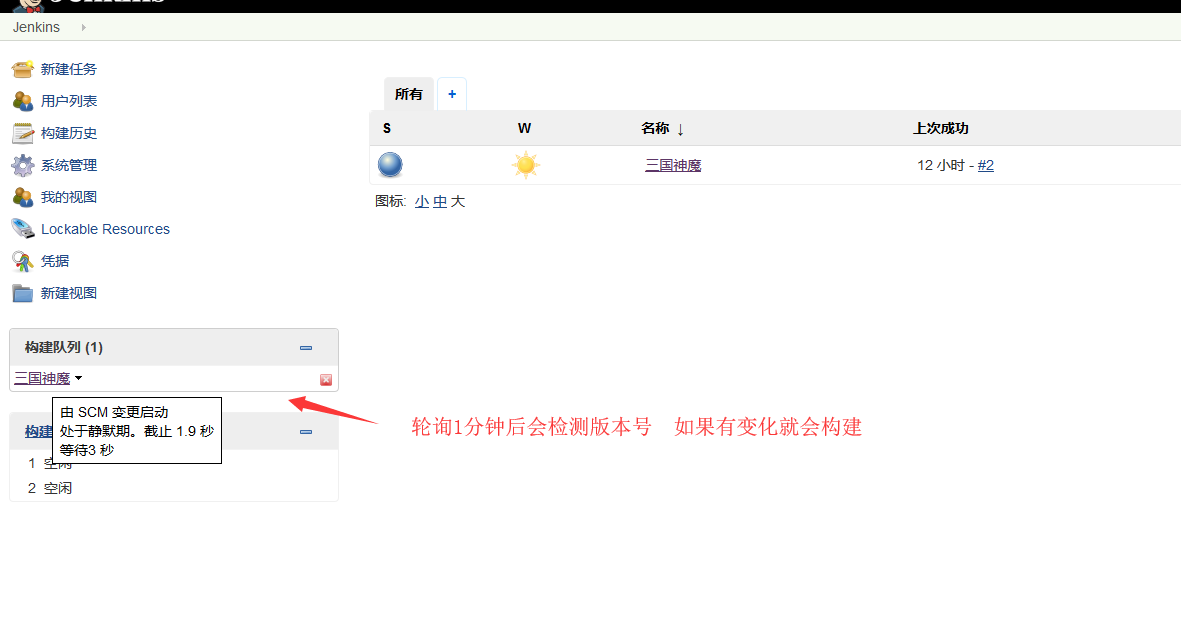Open the 三国神魔 job link in table
Screen dimensions: 1181x637
[673, 165]
